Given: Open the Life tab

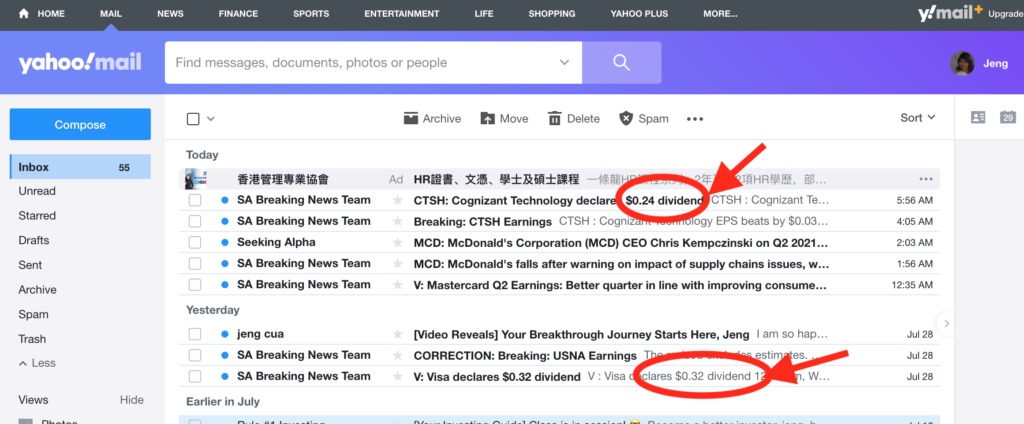Looking at the screenshot, I should click(484, 14).
